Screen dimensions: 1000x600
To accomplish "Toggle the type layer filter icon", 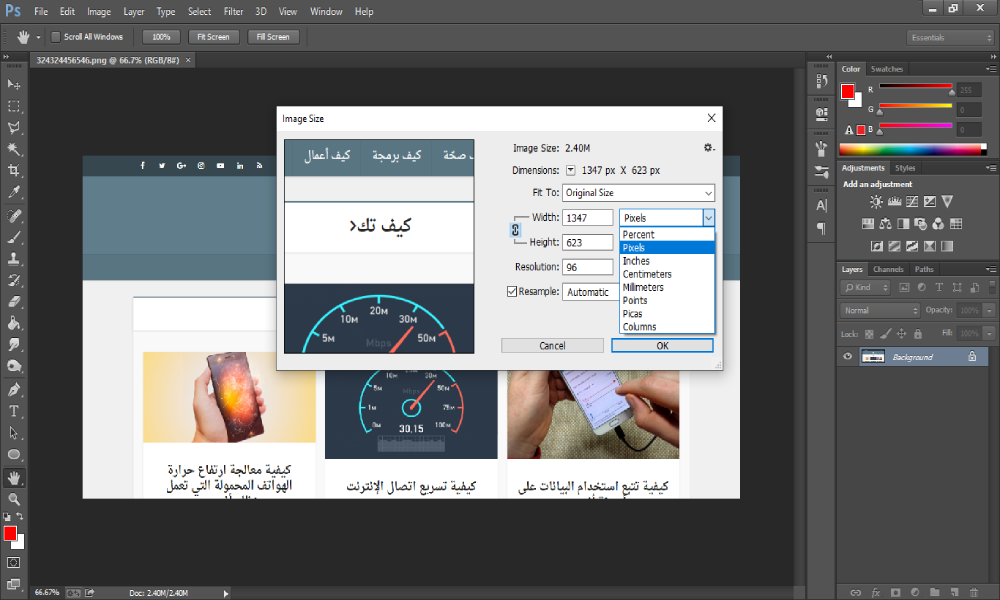I will [939, 288].
